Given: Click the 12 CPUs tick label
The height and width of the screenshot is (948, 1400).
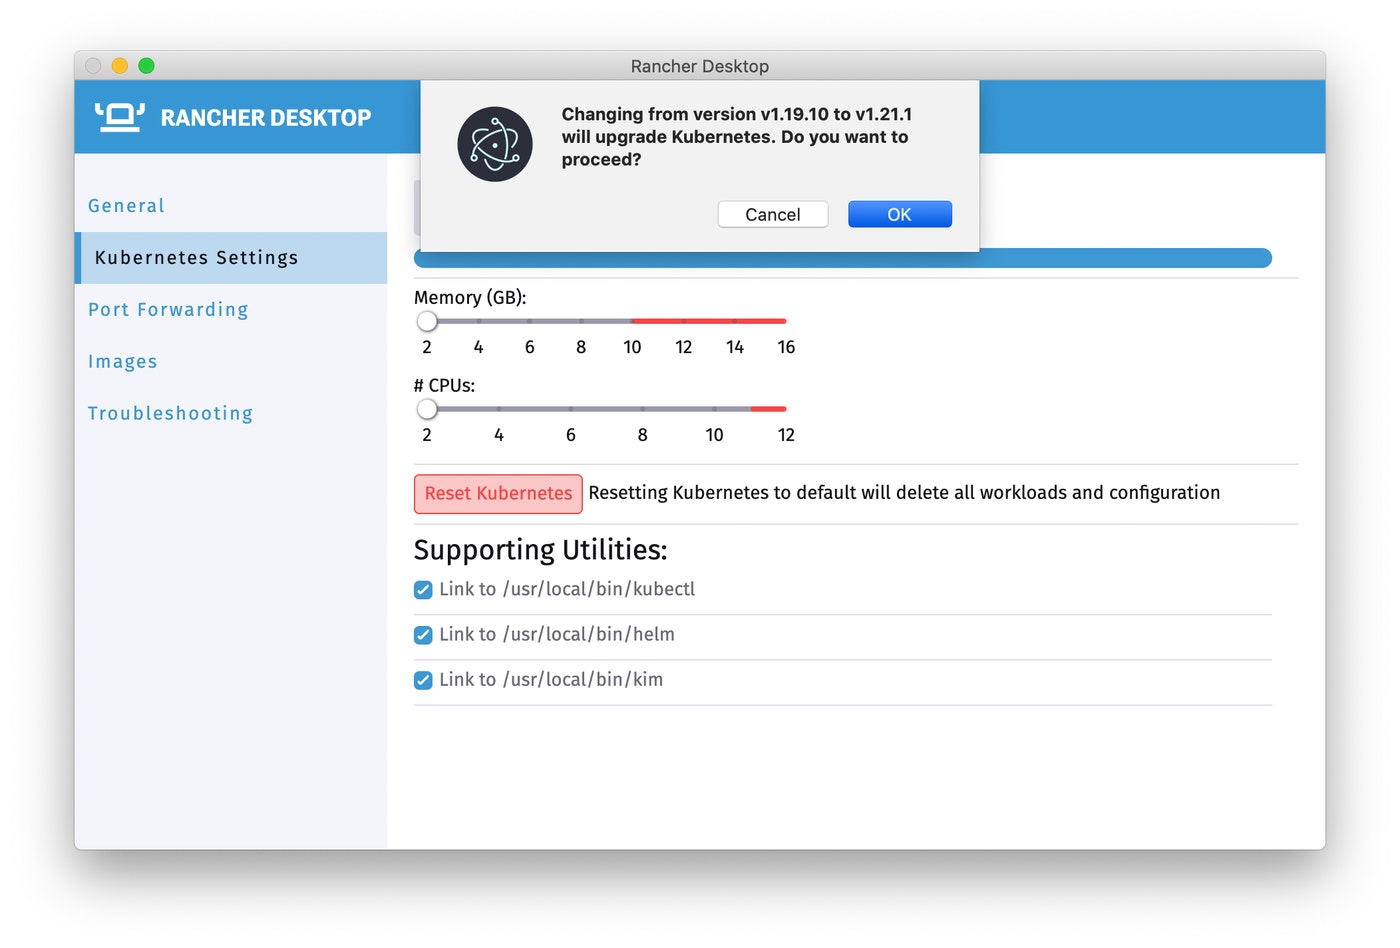Looking at the screenshot, I should point(786,435).
